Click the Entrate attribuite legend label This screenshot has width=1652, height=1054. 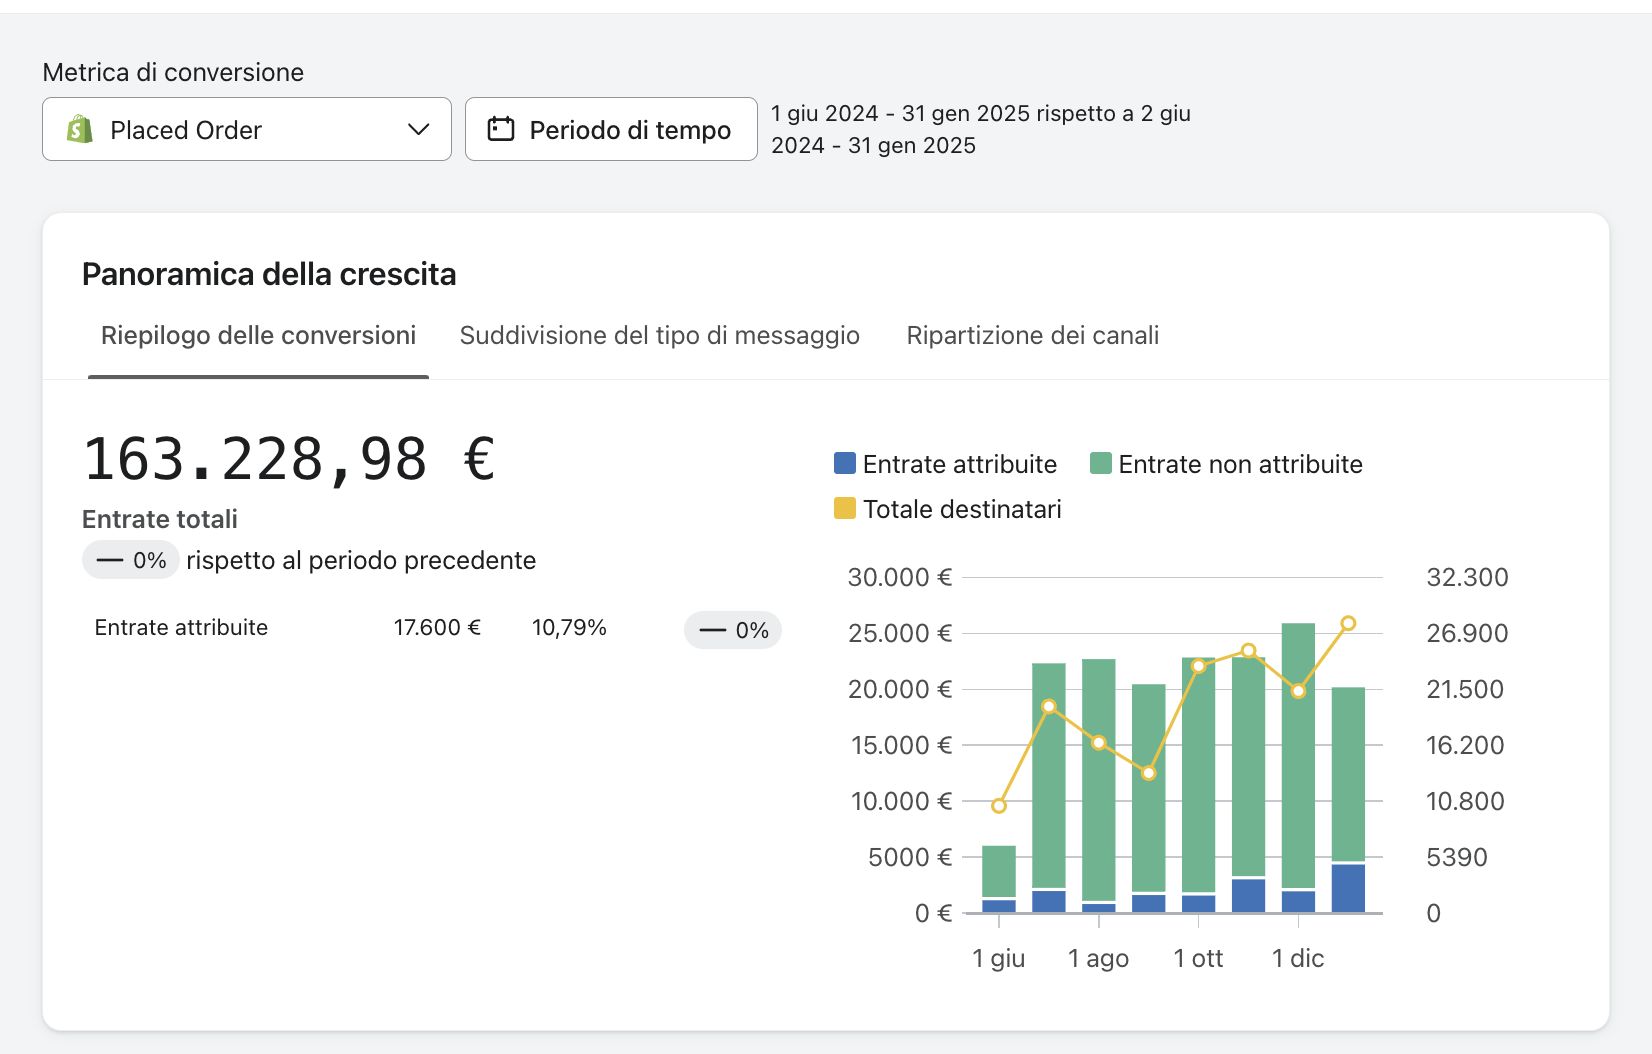(x=959, y=464)
